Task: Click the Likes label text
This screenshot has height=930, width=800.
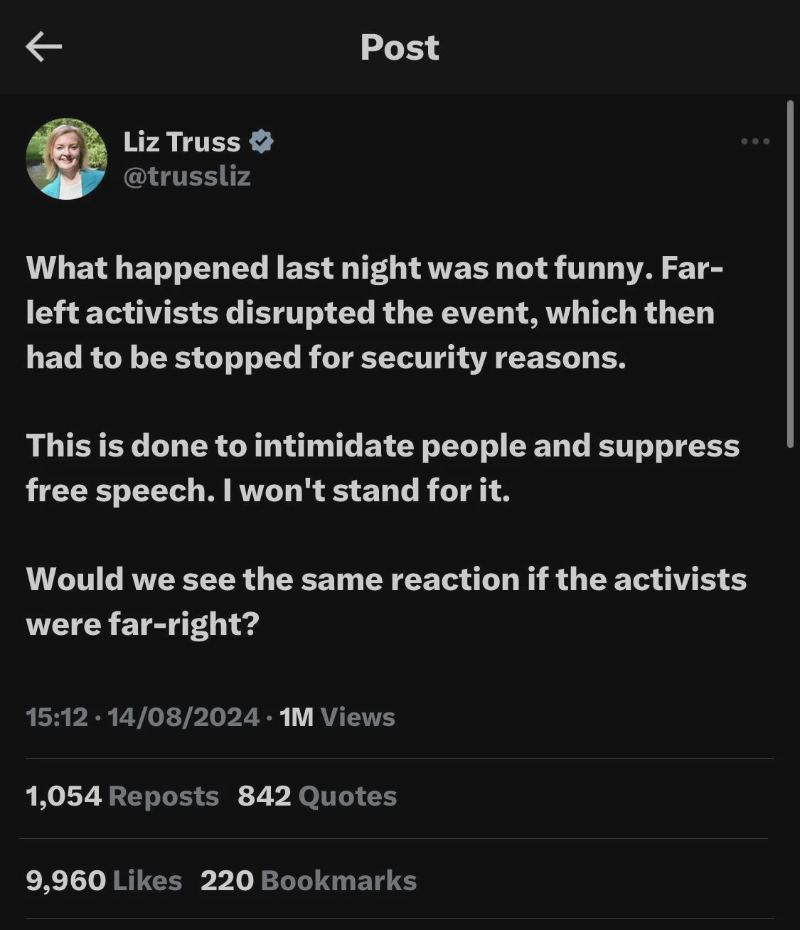Action: (x=147, y=880)
